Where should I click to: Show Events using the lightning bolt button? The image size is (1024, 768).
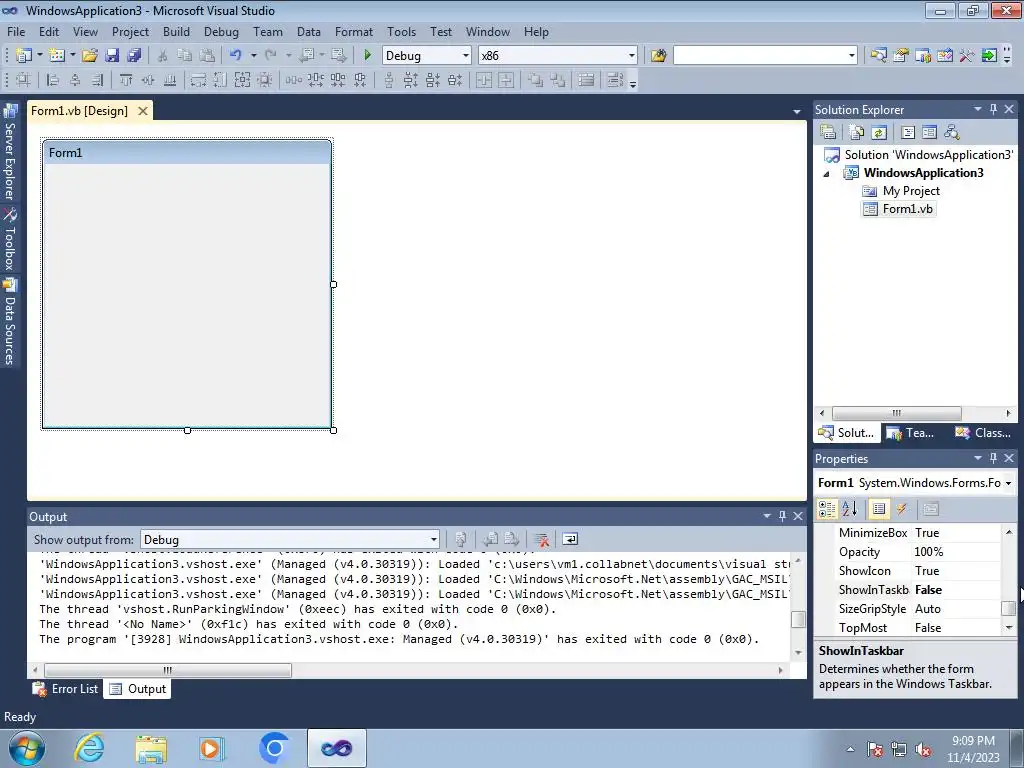(x=902, y=509)
